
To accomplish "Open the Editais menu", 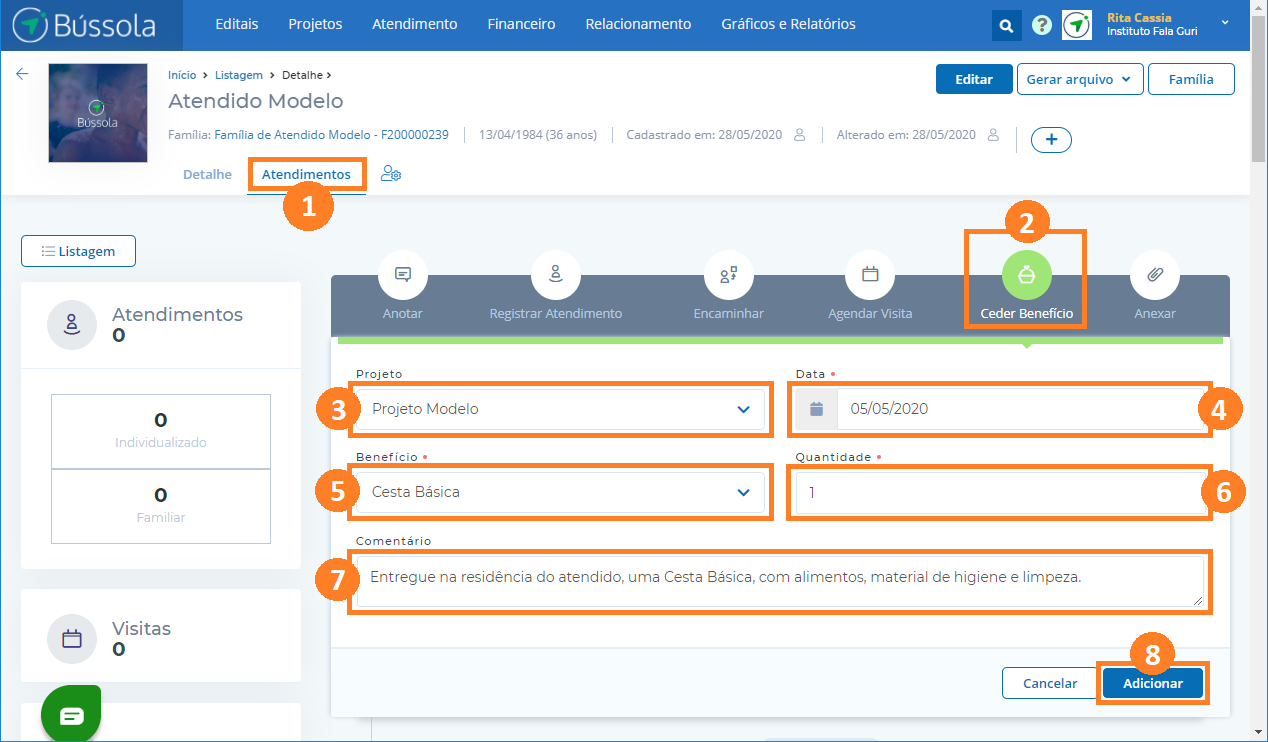I will coord(237,24).
